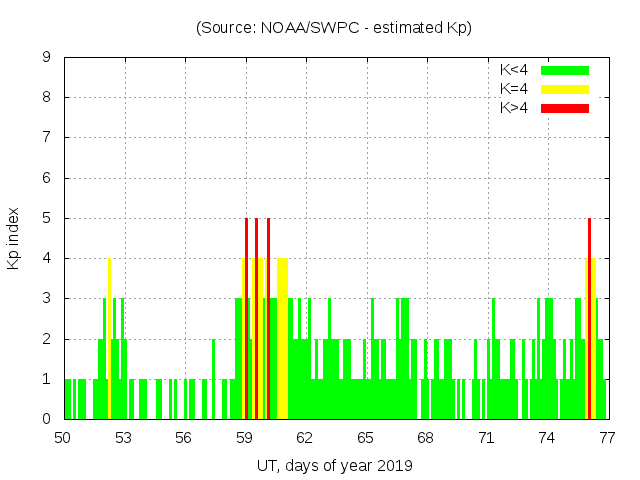Click the leftmost red bar at day 59
The image size is (640, 480).
tap(246, 320)
